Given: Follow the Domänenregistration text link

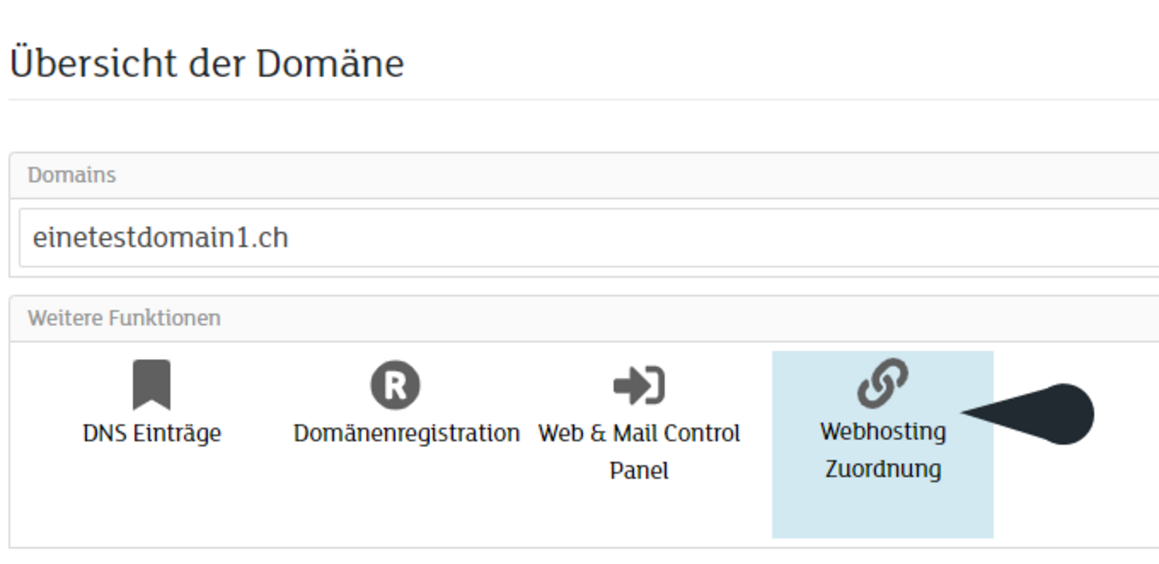Looking at the screenshot, I should (x=407, y=433).
